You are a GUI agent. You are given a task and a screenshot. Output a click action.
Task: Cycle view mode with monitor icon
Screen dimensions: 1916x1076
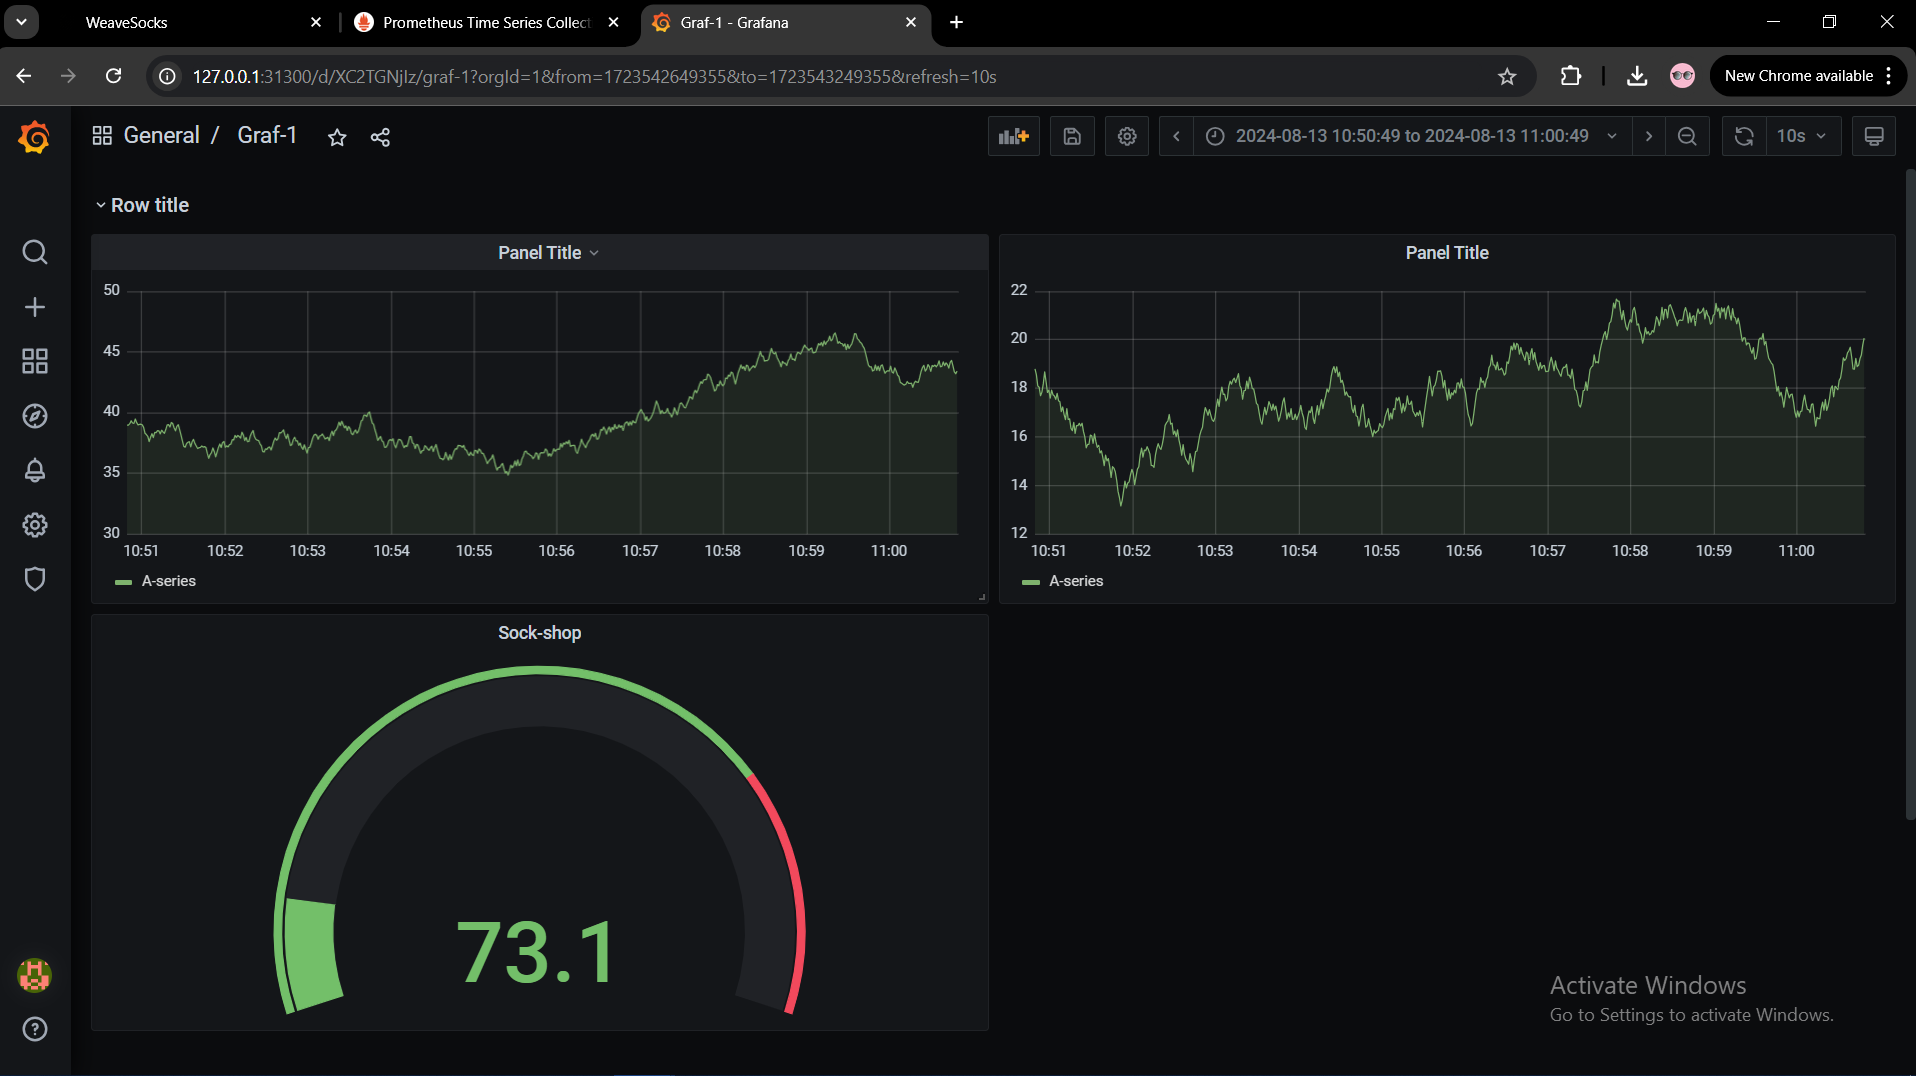(1874, 136)
